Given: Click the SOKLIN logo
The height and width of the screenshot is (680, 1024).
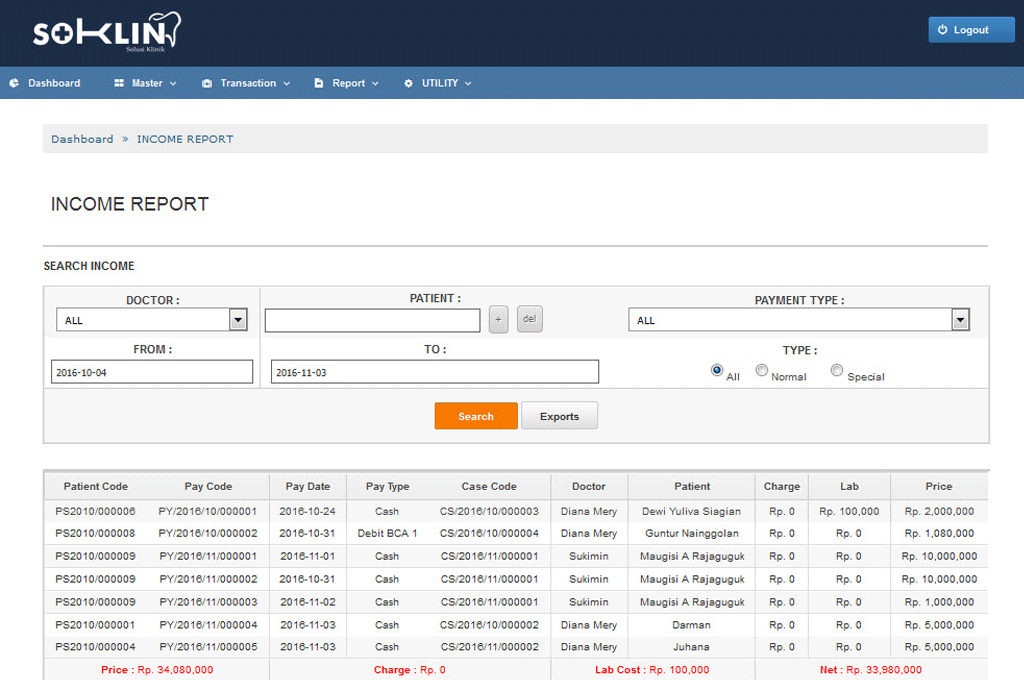Looking at the screenshot, I should tap(106, 32).
